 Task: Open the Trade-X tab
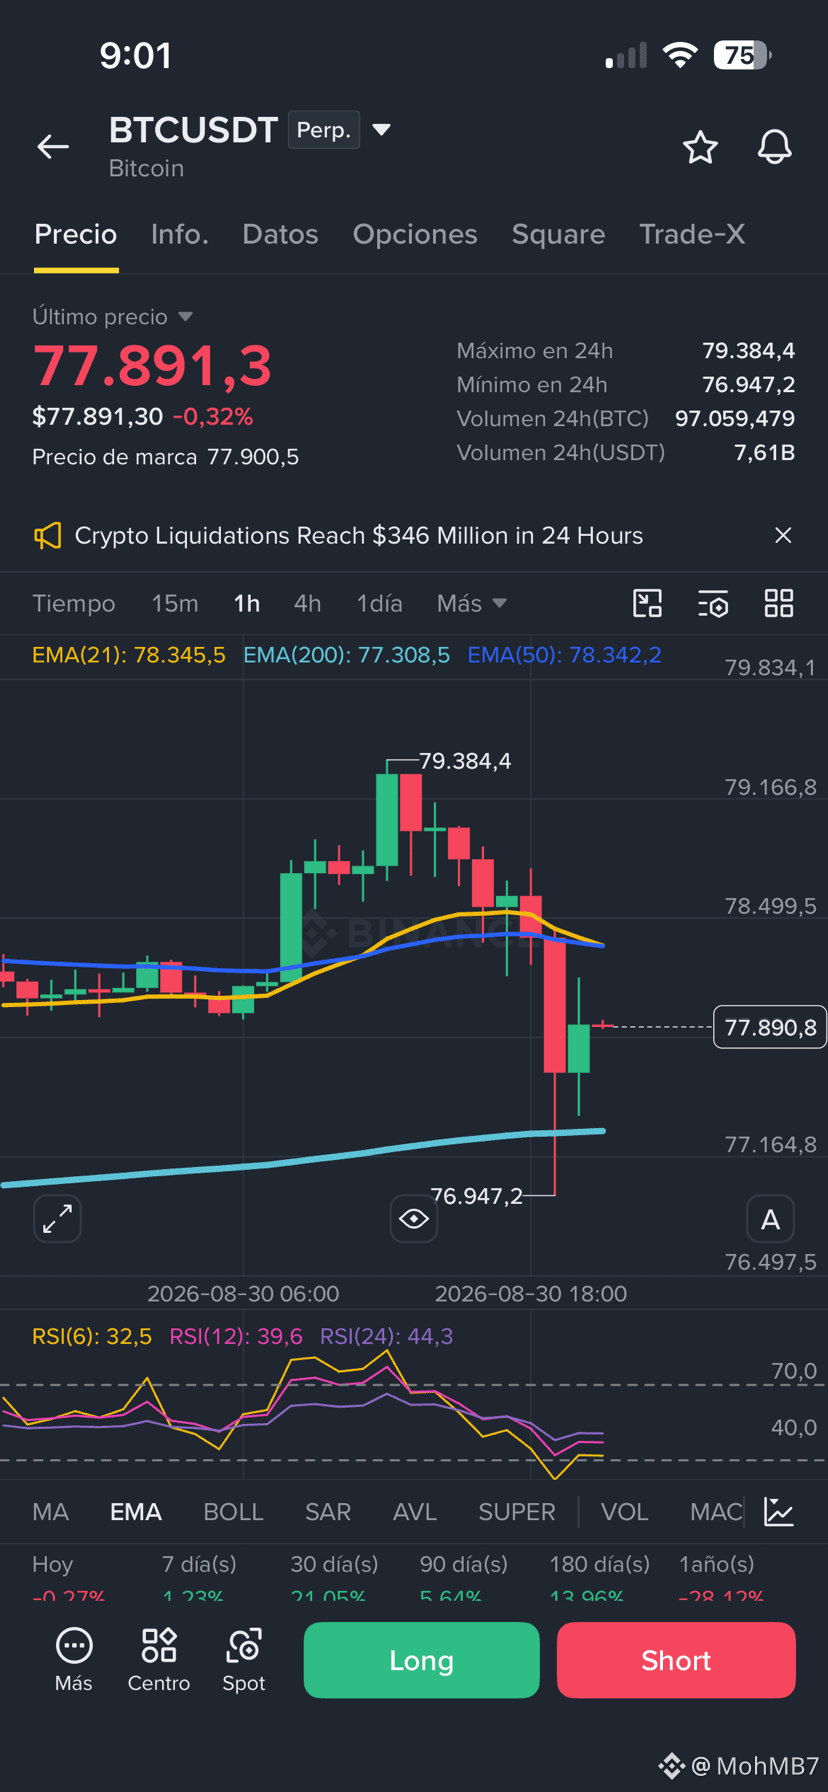pyautogui.click(x=692, y=234)
